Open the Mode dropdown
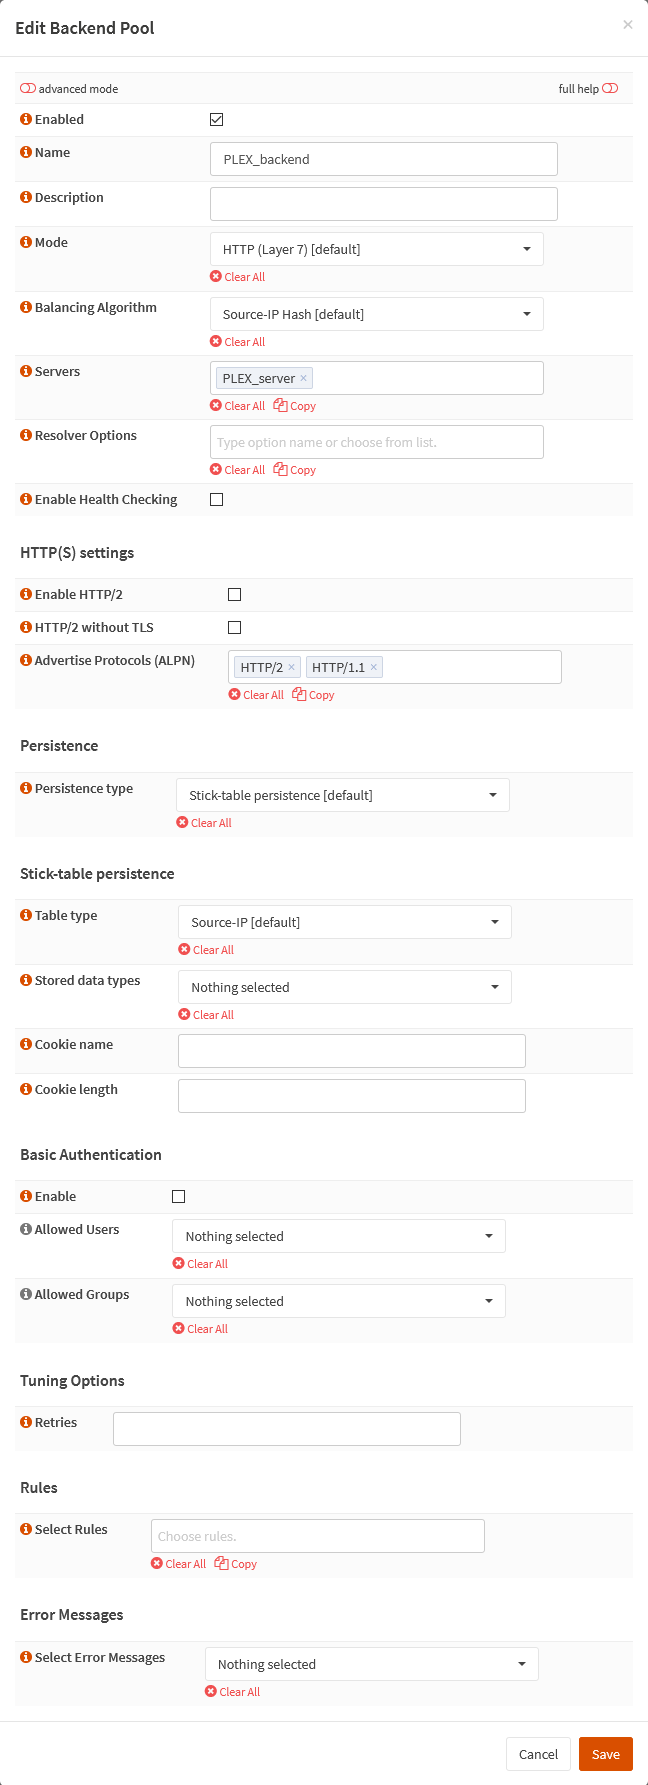The image size is (648, 1785). coord(376,250)
